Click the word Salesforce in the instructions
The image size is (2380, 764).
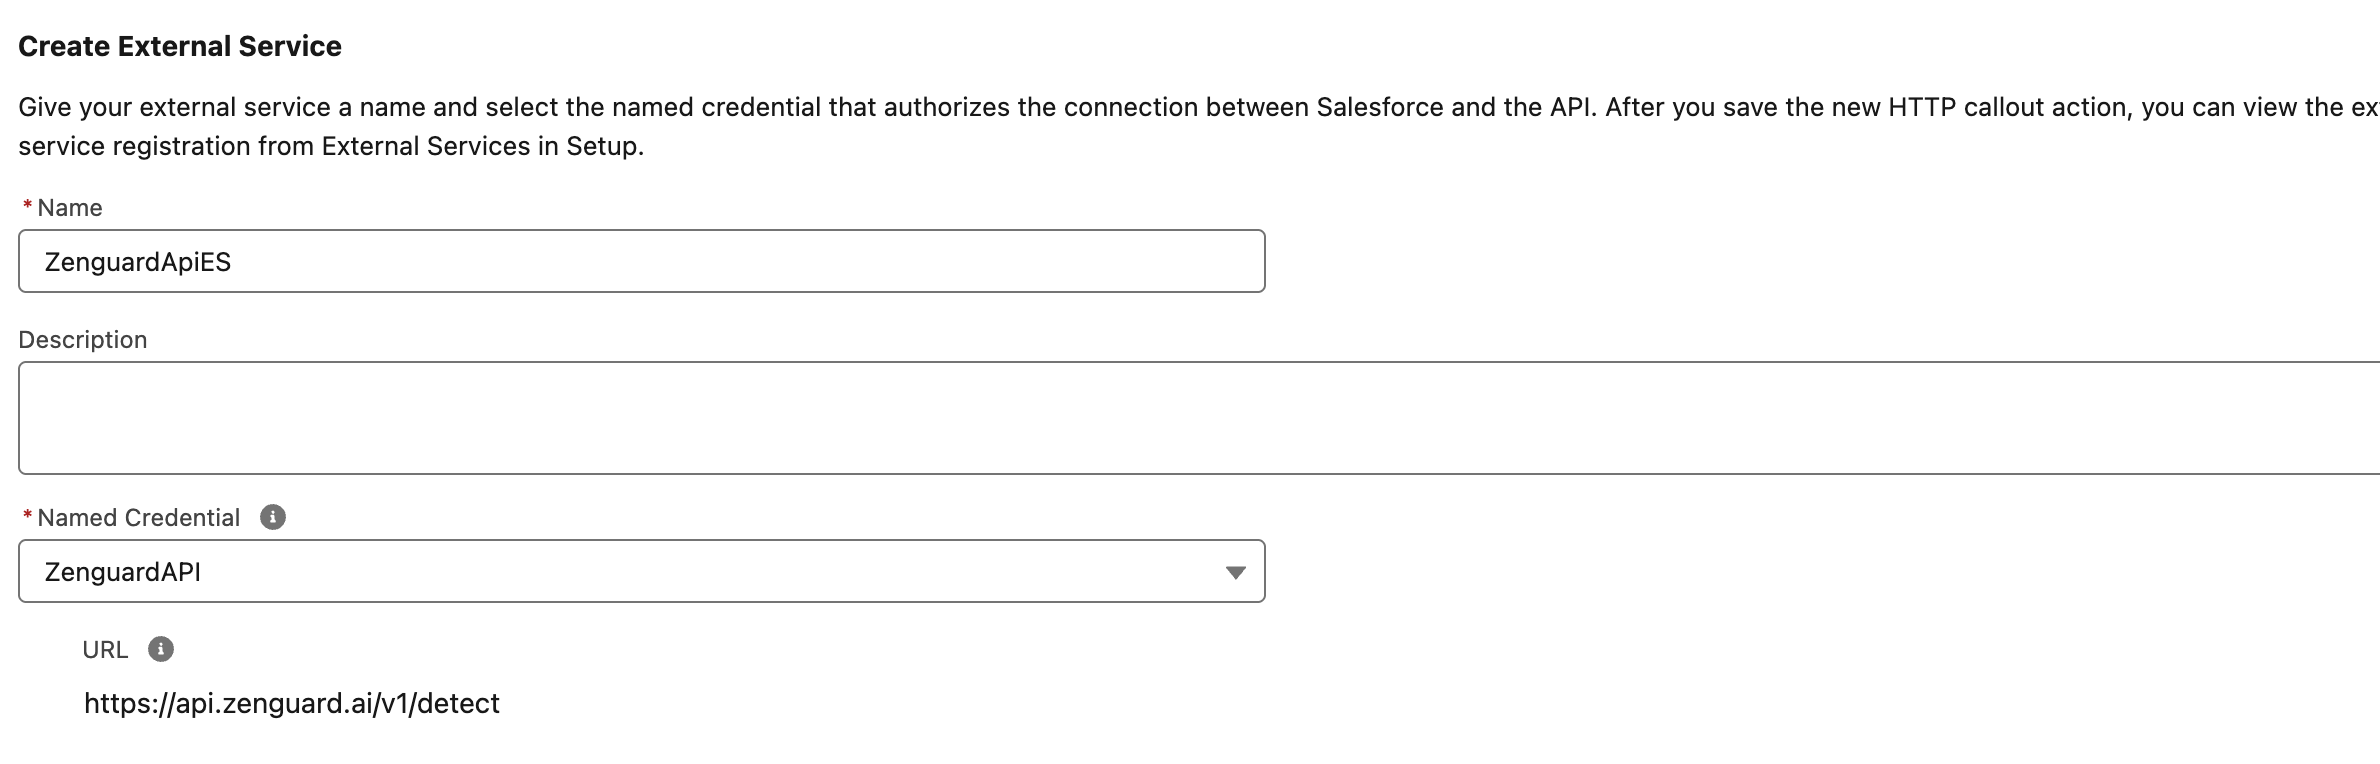point(1380,107)
